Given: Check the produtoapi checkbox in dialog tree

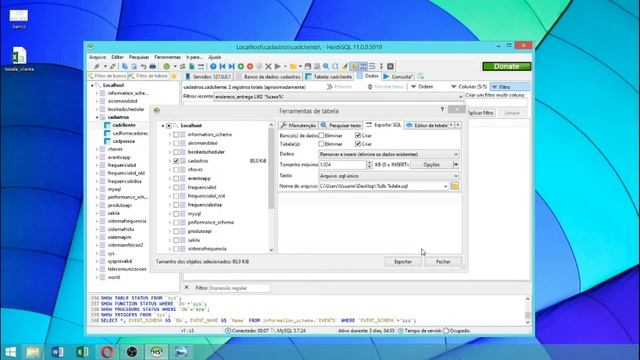Looking at the screenshot, I should (x=176, y=231).
